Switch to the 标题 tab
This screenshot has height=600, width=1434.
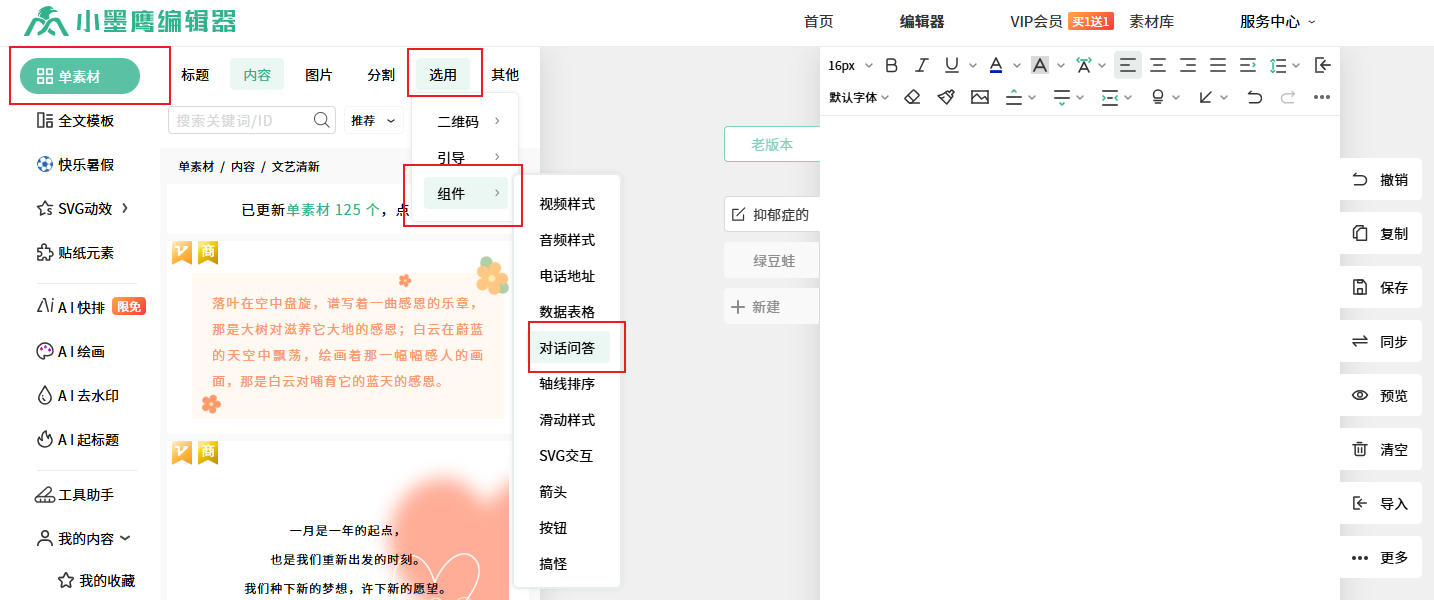[195, 74]
